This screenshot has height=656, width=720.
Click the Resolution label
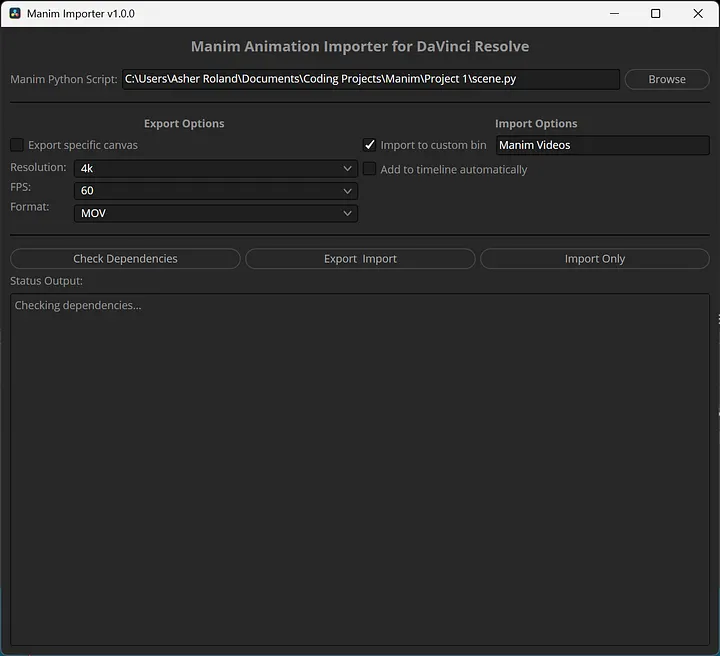coord(38,167)
